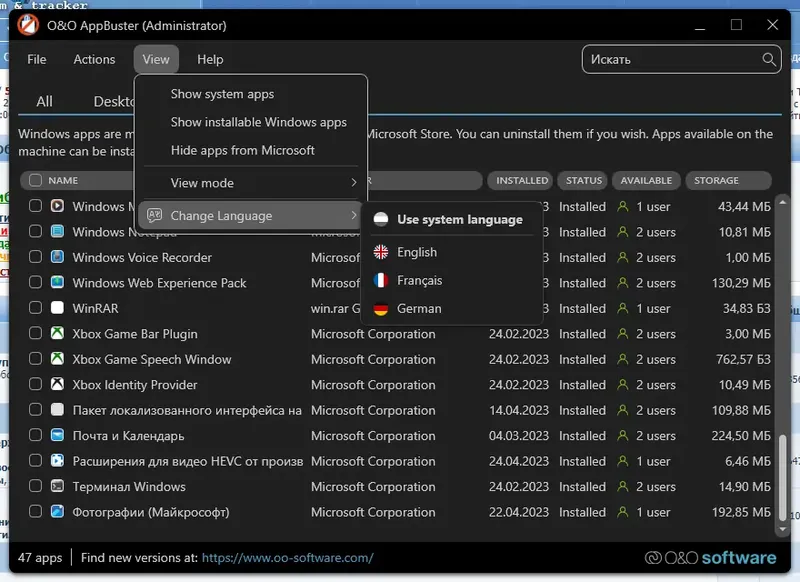
Task: Click the Xbox Game Bar Plugin icon
Action: click(57, 334)
